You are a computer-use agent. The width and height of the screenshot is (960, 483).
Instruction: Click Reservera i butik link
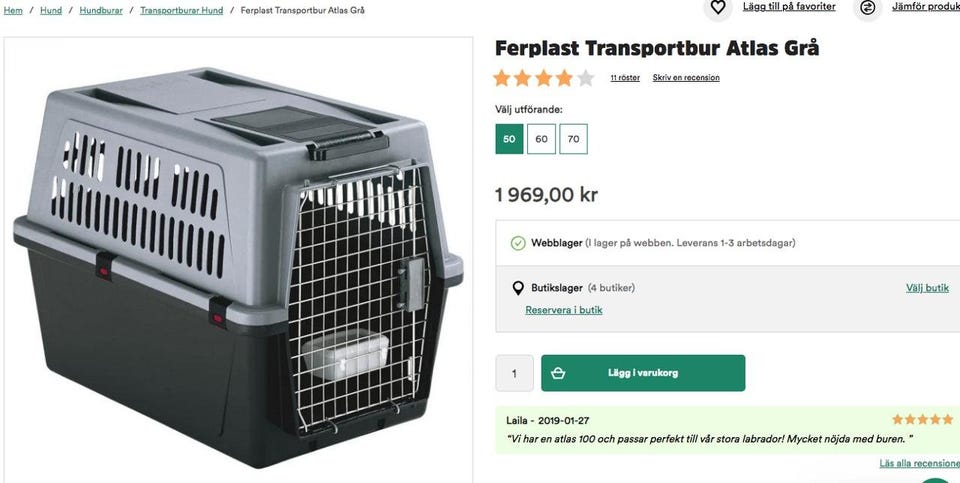tap(564, 310)
